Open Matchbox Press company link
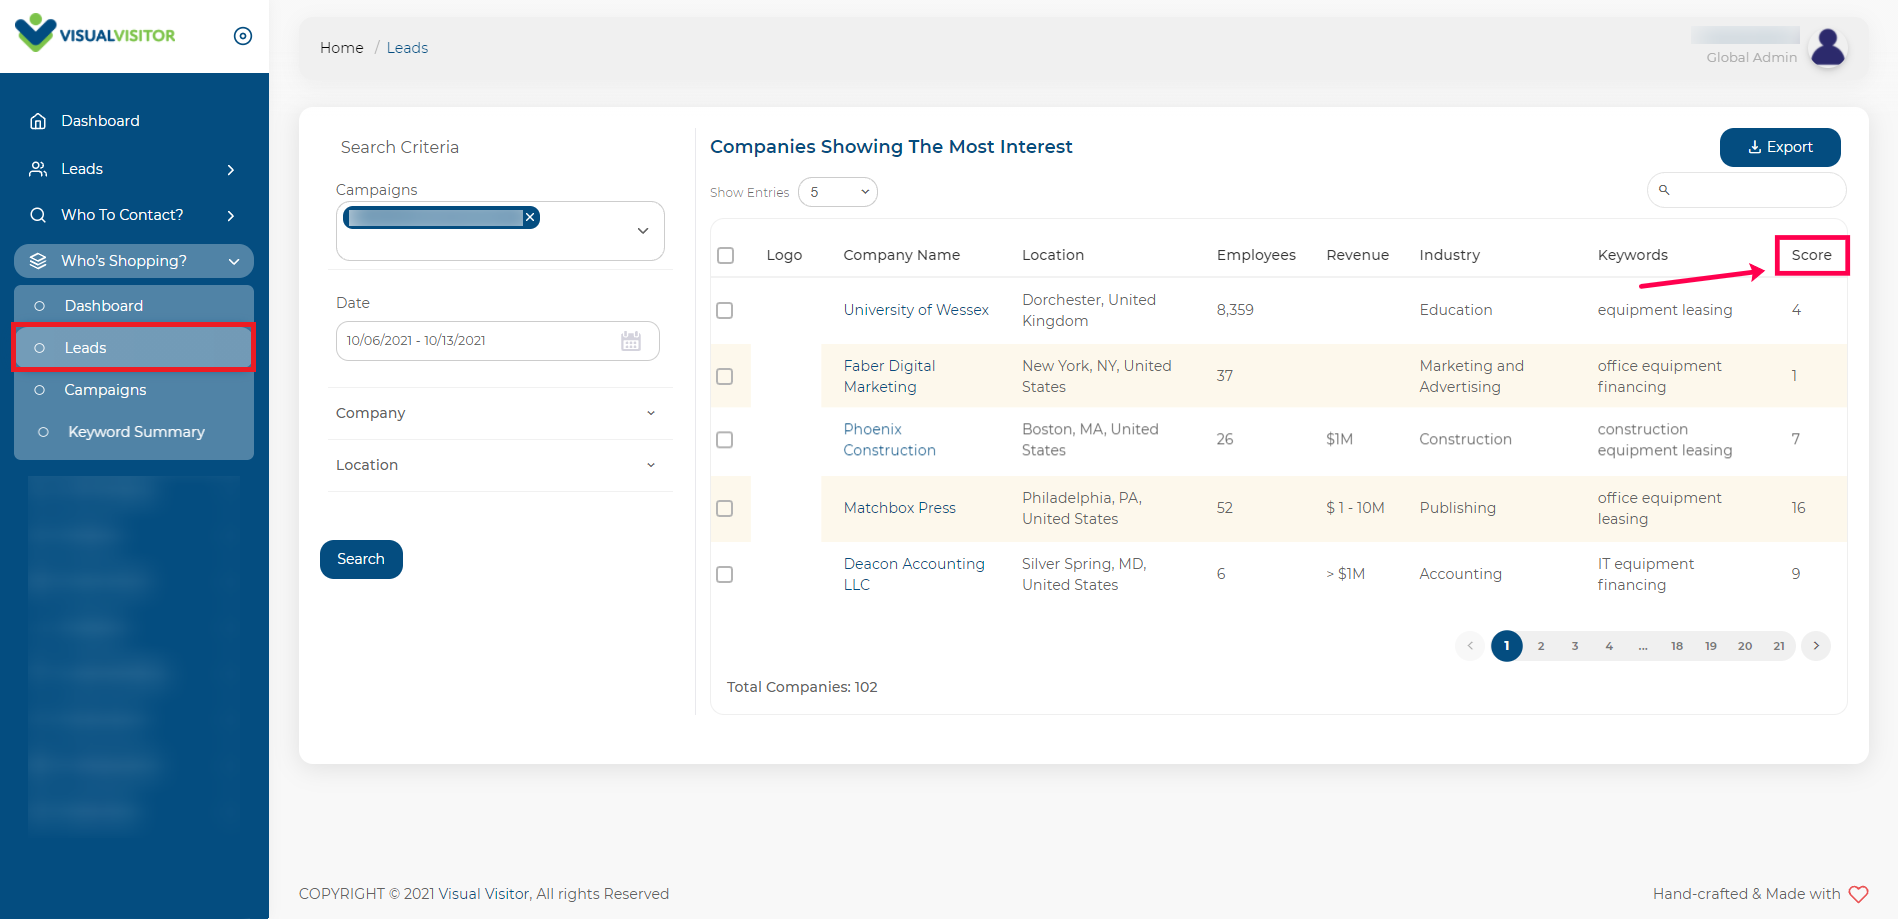Screen dimensions: 1898x919 click(x=899, y=508)
